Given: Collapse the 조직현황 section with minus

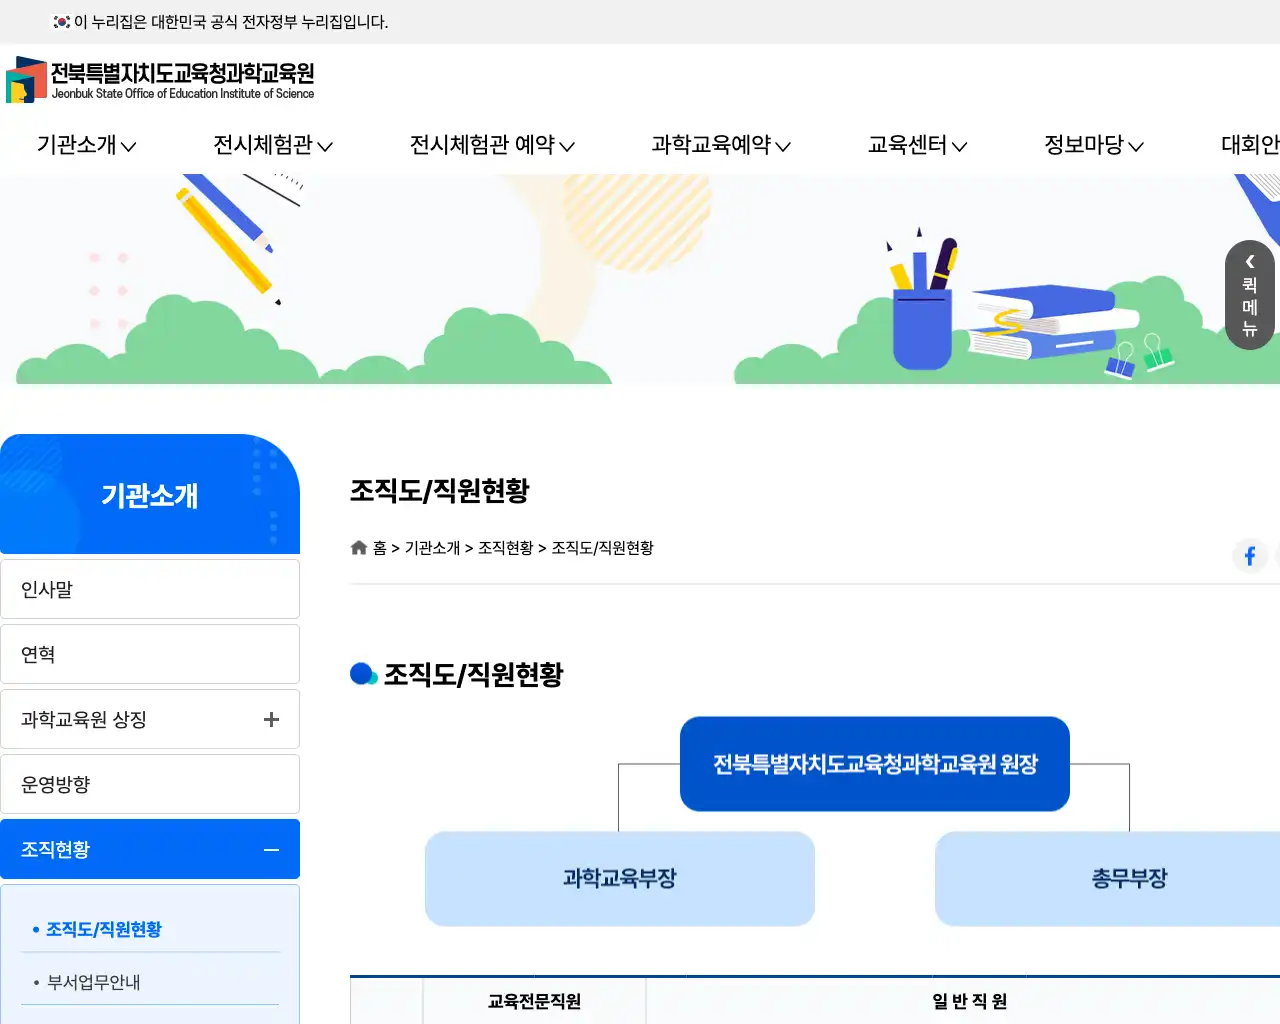Looking at the screenshot, I should (x=271, y=849).
